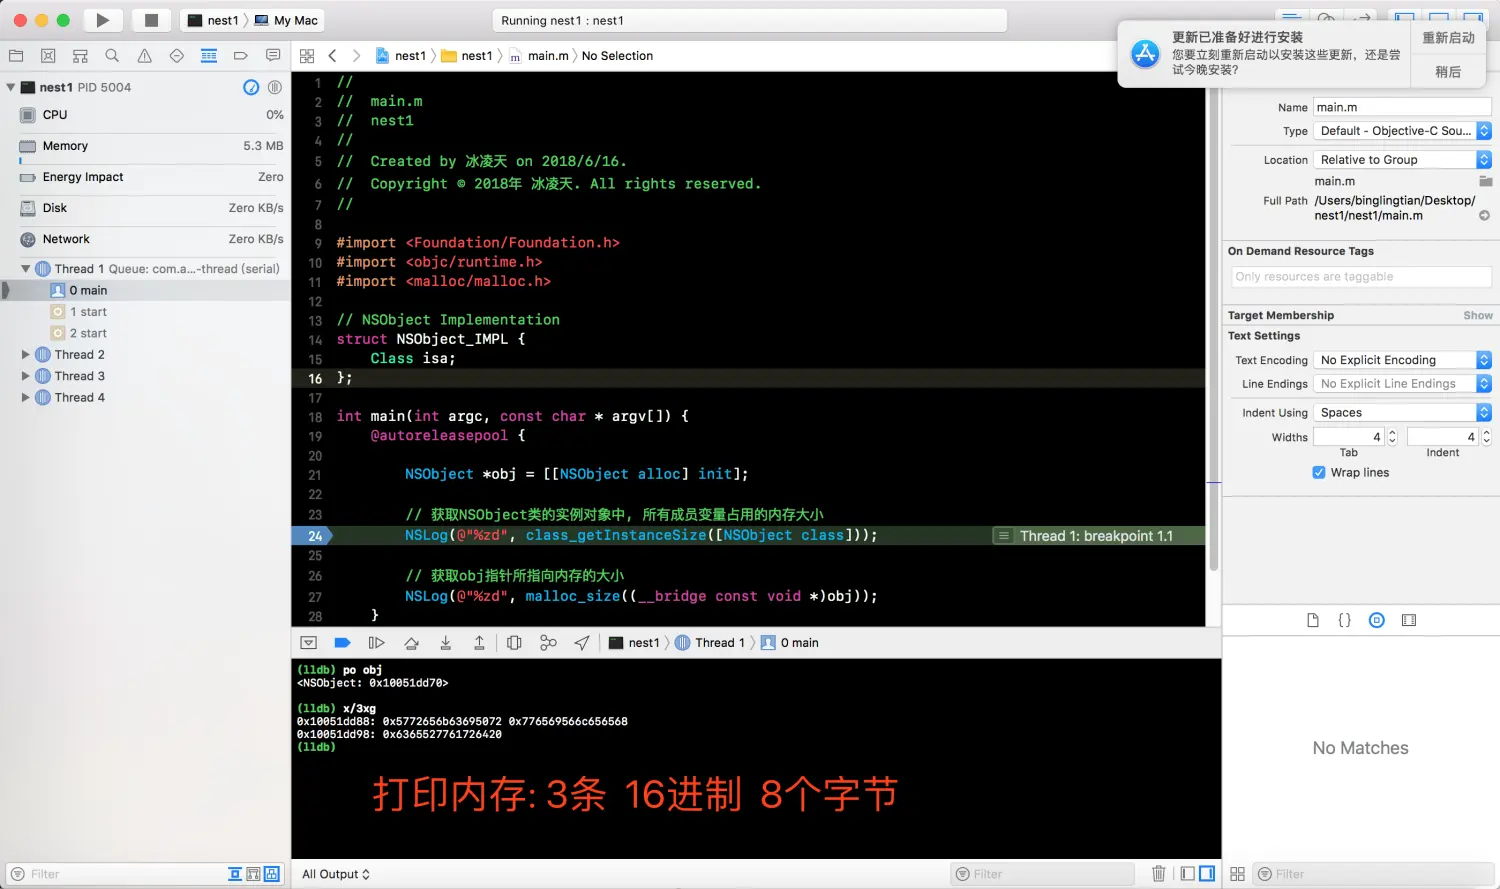The height and width of the screenshot is (889, 1500).
Task: Open the Project navigator folder icon
Action: (x=16, y=56)
